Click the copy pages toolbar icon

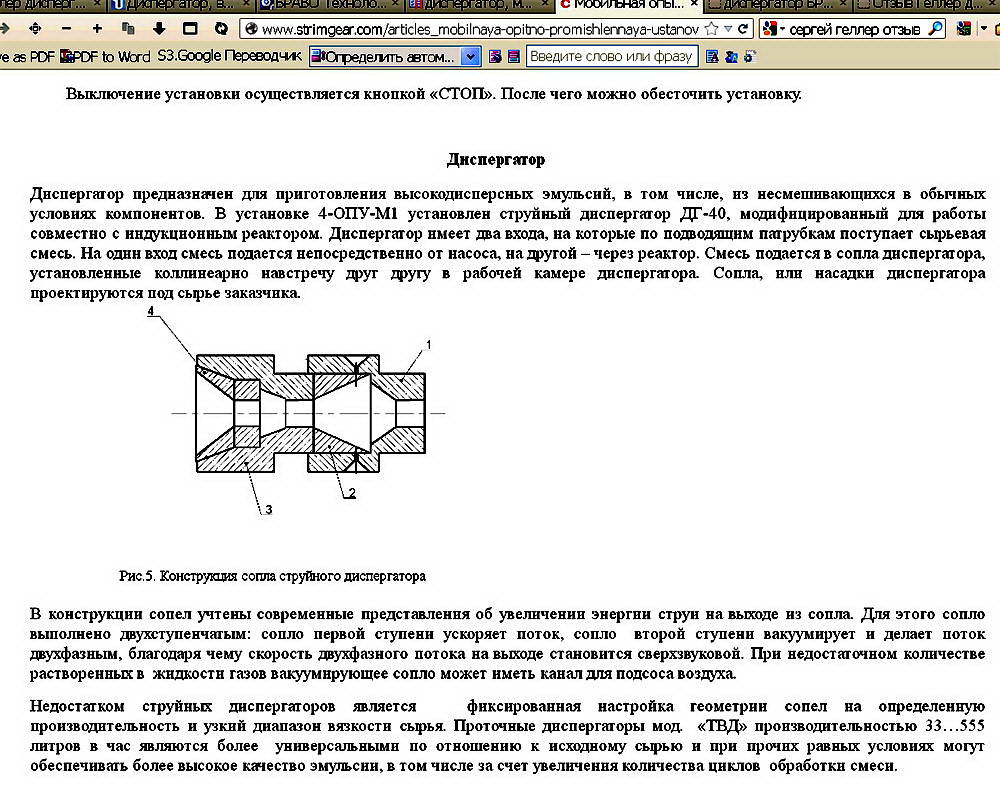point(128,29)
